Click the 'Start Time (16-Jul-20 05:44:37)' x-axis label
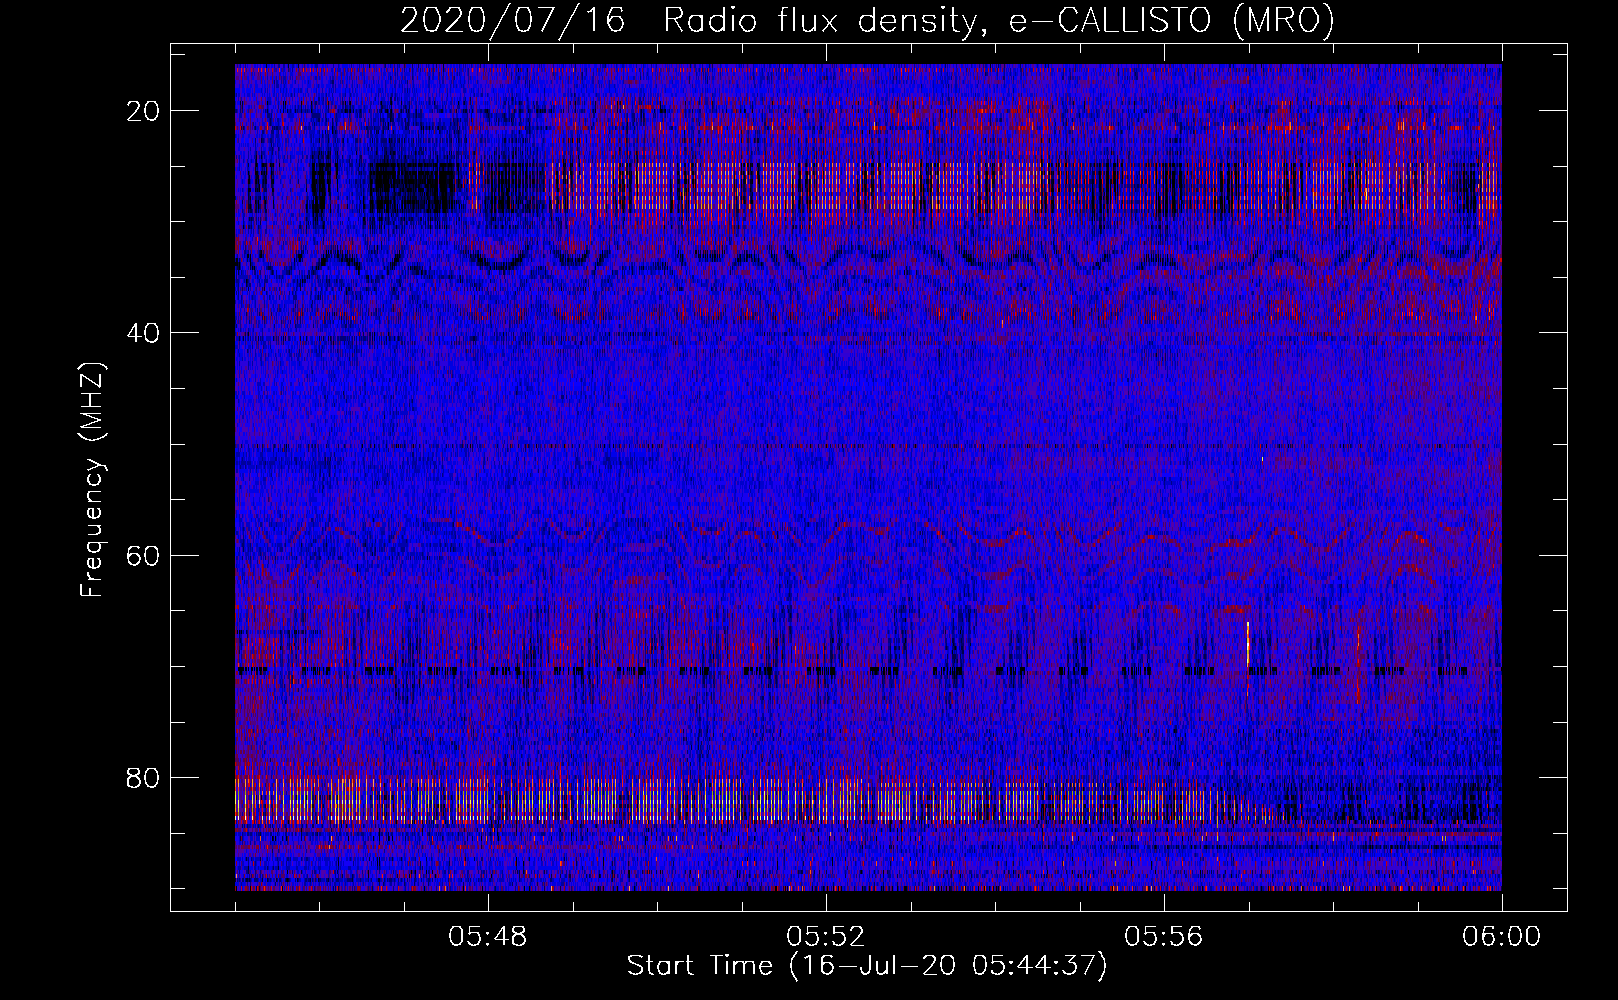This screenshot has height=1000, width=1618. [867, 966]
